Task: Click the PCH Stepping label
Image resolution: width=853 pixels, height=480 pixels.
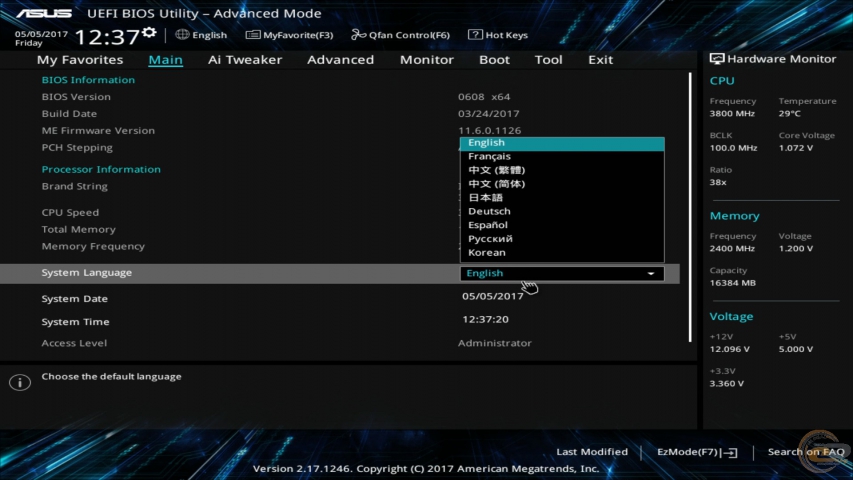Action: pyautogui.click(x=77, y=147)
